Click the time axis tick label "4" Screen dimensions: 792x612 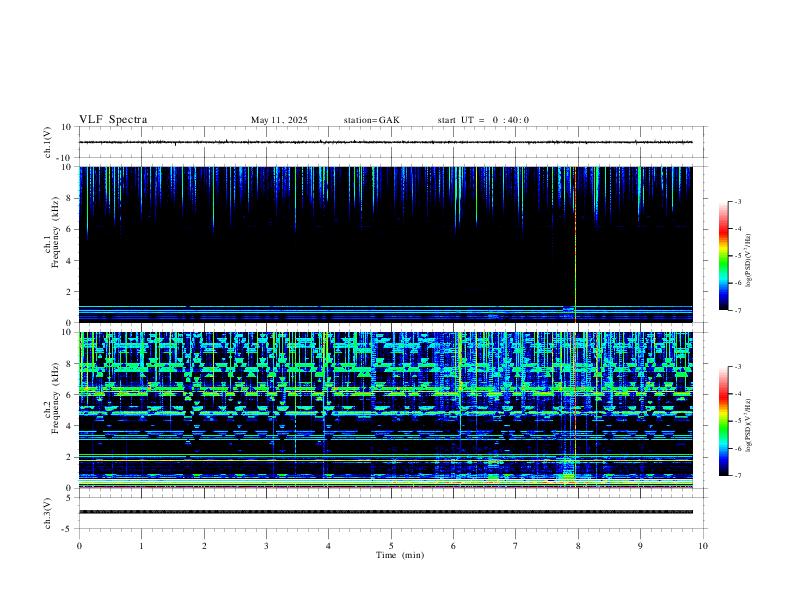point(328,546)
